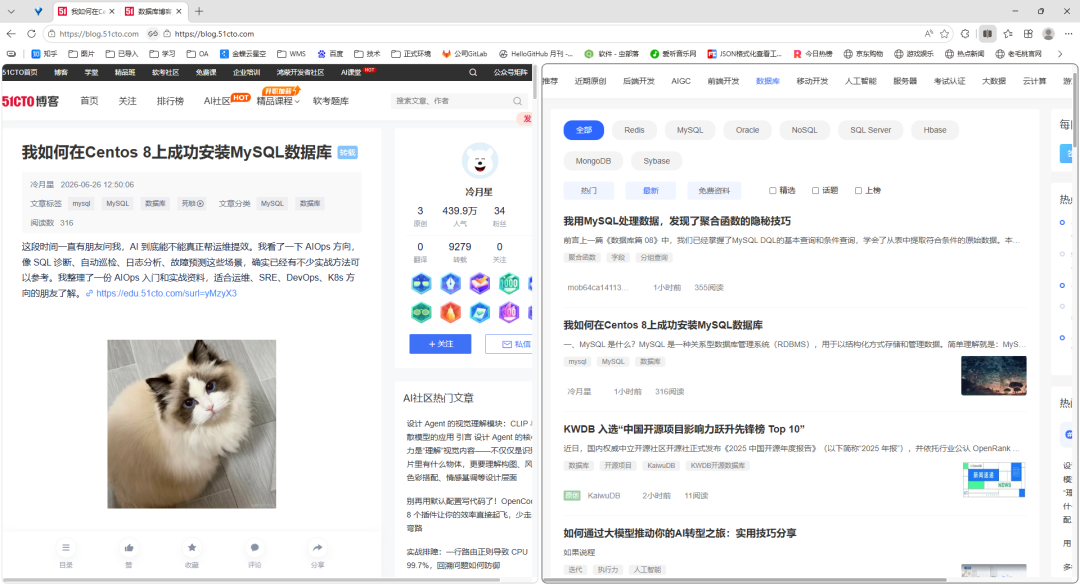Viewport: 1080px width, 585px height.
Task: Switch to the AIGC category tab
Action: tap(681, 81)
